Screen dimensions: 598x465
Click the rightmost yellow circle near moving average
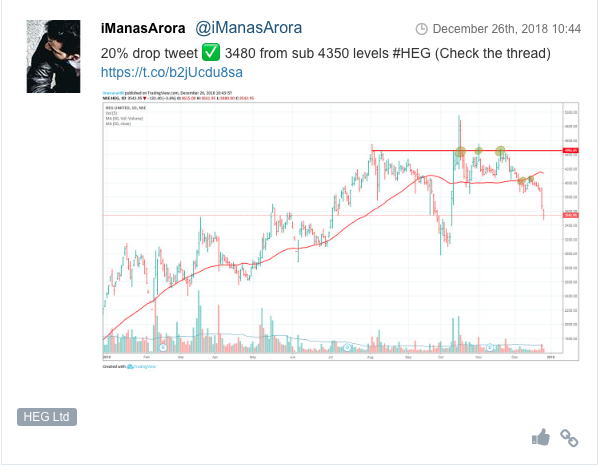(530, 179)
